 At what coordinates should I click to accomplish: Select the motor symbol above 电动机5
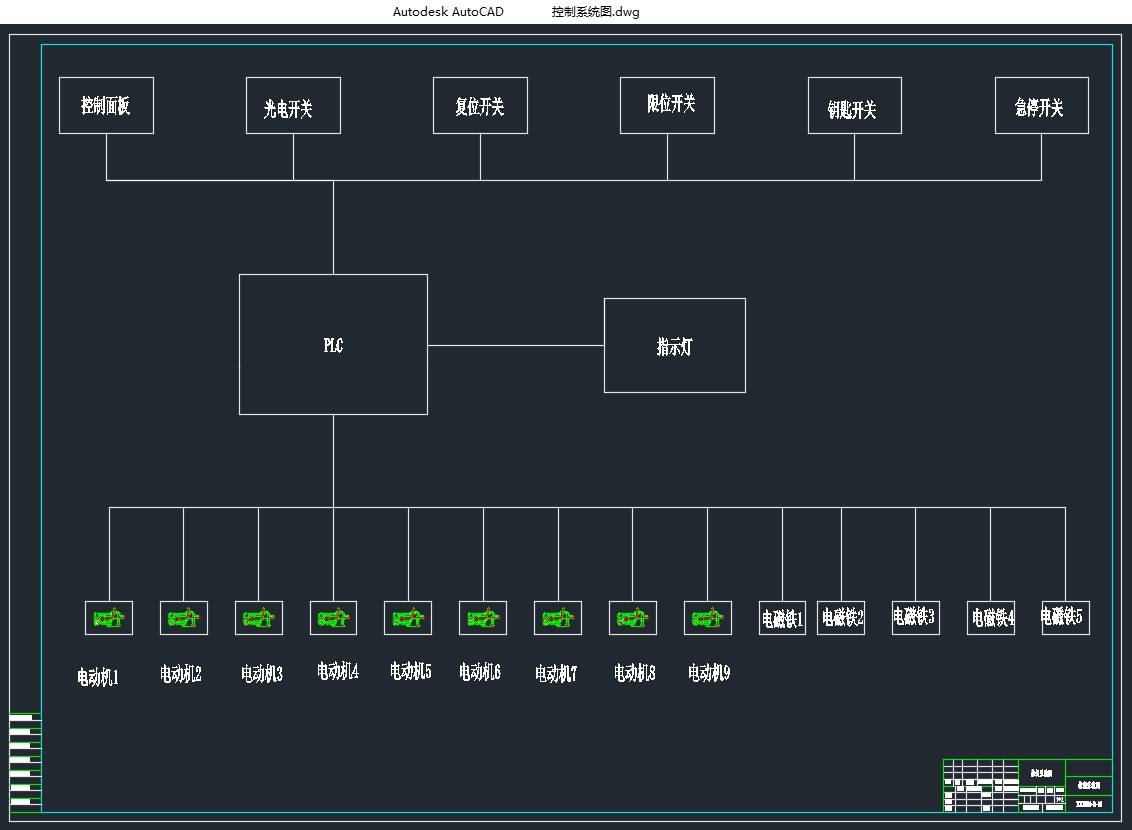(x=408, y=618)
